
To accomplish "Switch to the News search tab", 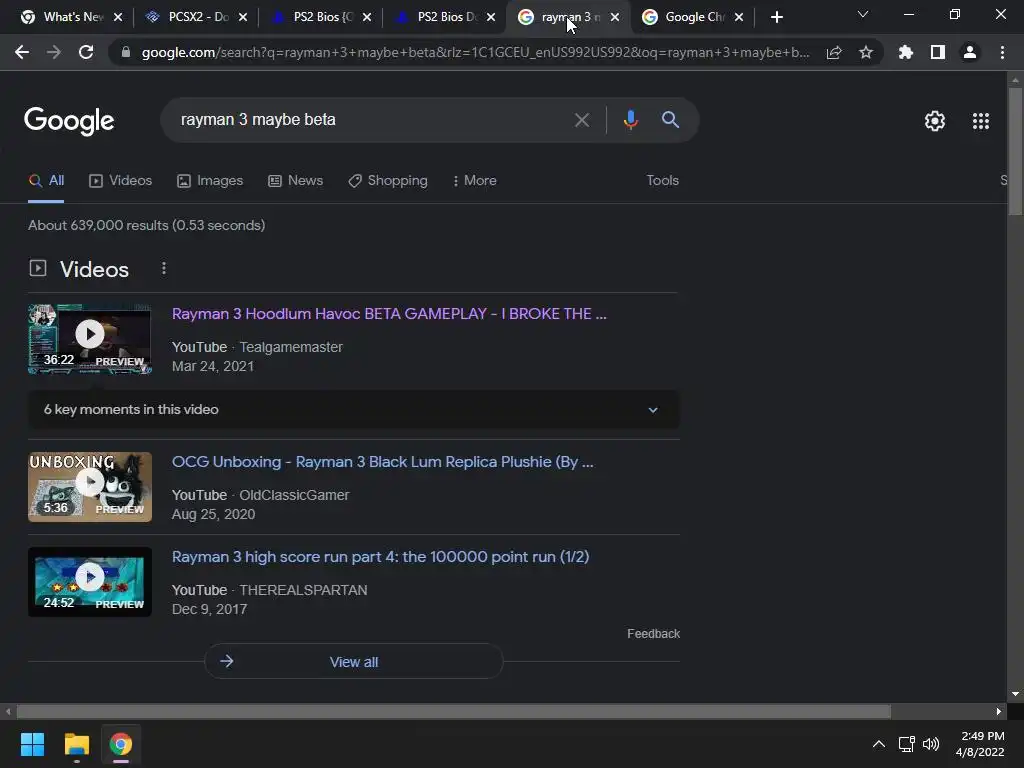I will coord(296,181).
